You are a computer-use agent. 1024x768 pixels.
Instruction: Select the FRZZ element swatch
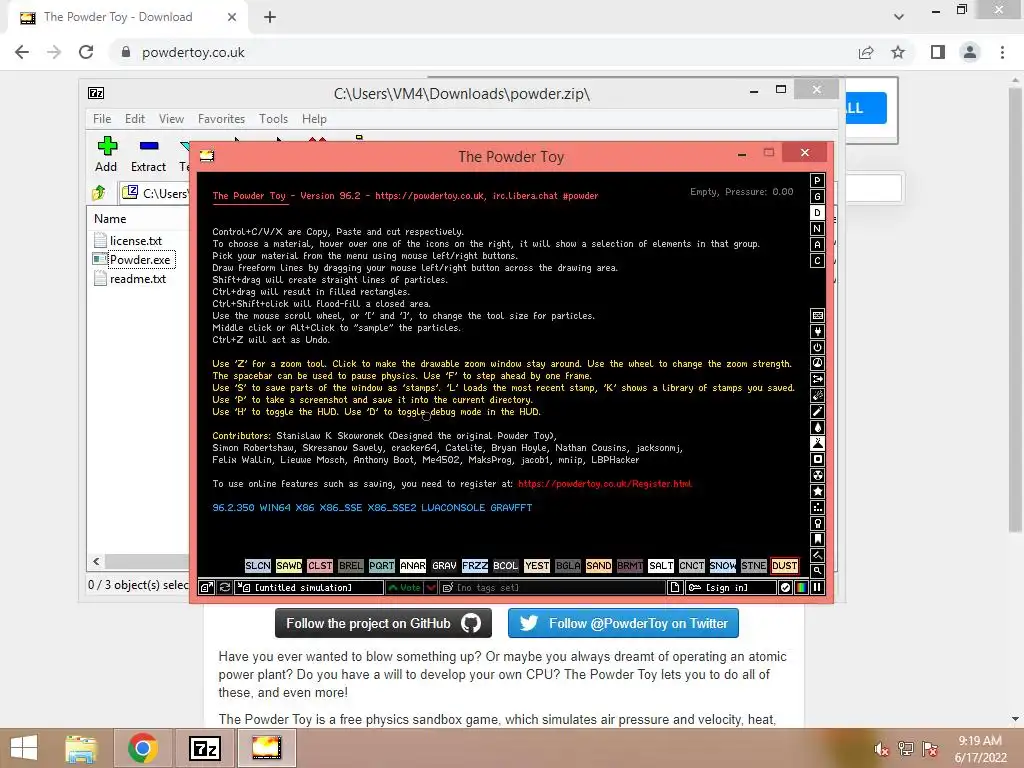click(475, 566)
